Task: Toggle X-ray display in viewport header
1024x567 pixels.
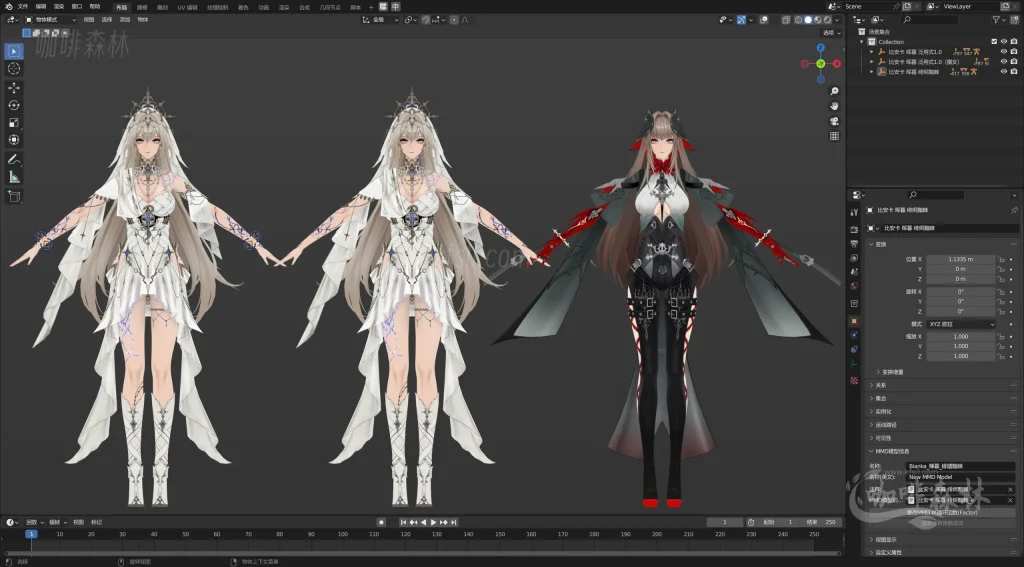Action: click(x=786, y=20)
